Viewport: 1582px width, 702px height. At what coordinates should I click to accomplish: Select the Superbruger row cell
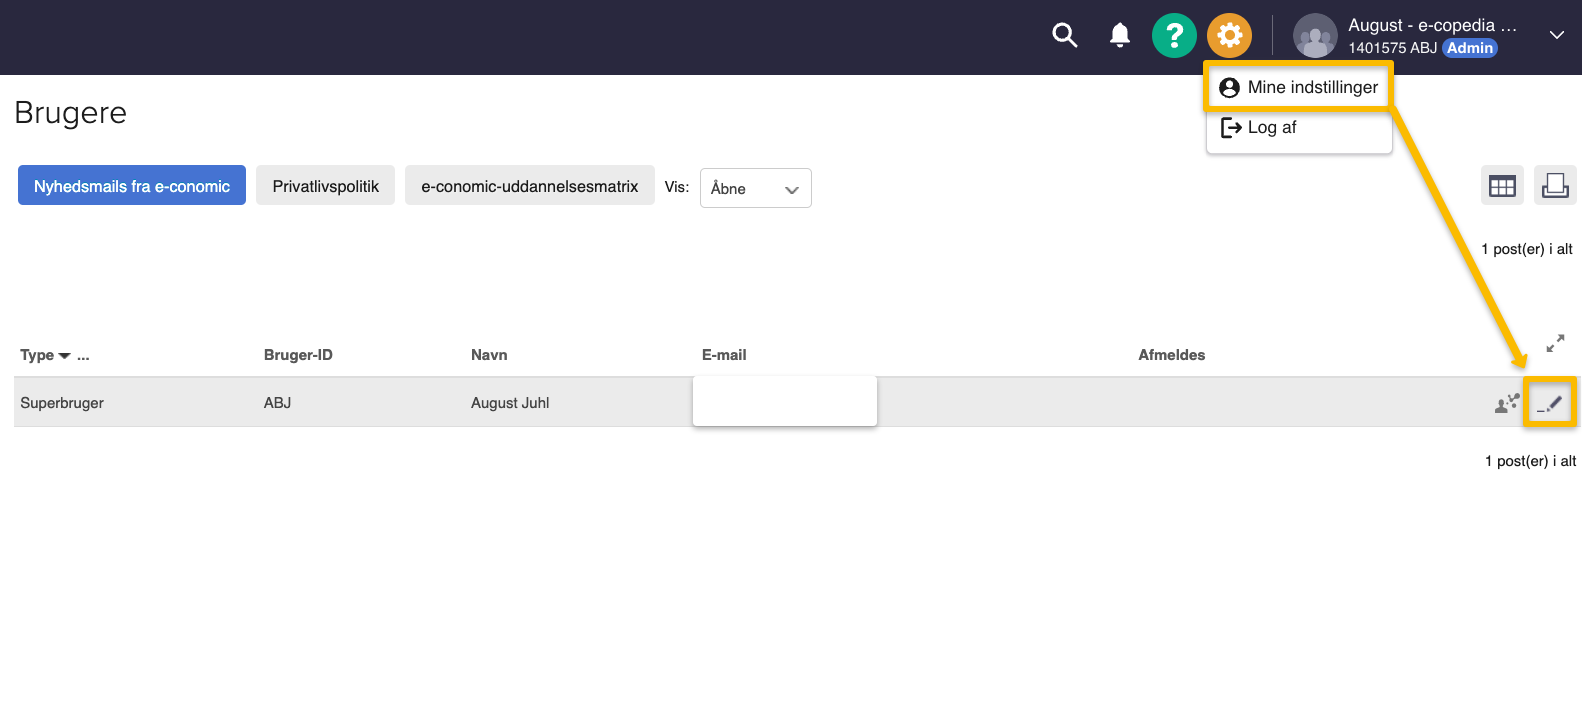tap(62, 403)
